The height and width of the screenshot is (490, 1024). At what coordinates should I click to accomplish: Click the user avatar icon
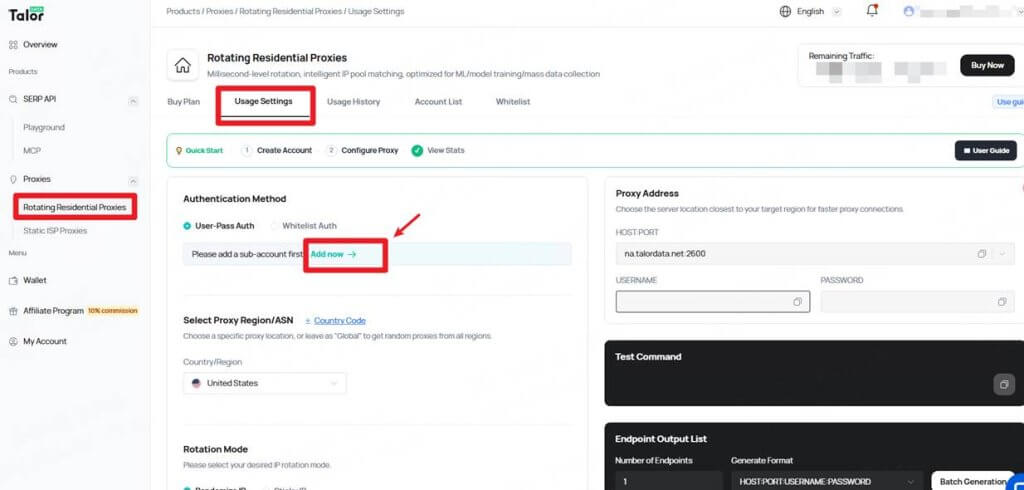click(908, 11)
